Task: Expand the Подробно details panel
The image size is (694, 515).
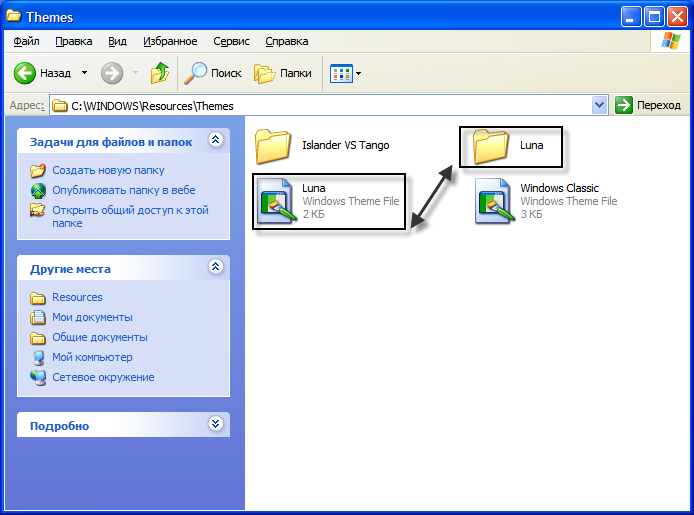Action: [216, 424]
